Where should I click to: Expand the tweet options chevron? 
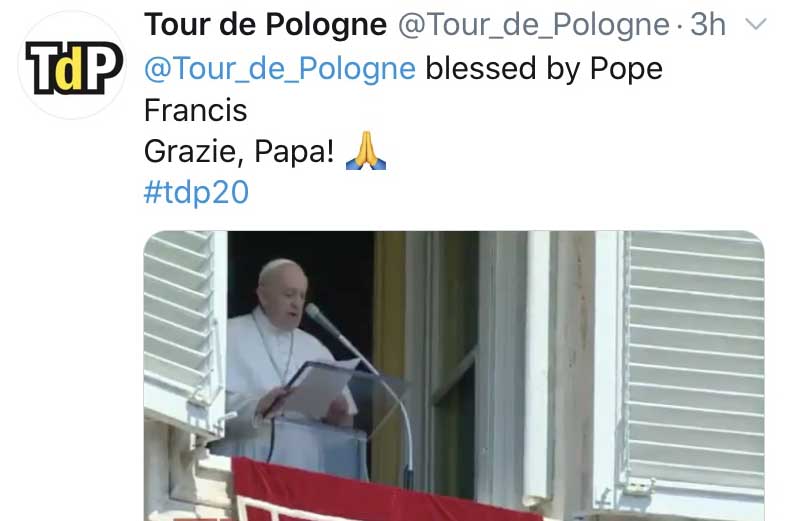click(755, 24)
